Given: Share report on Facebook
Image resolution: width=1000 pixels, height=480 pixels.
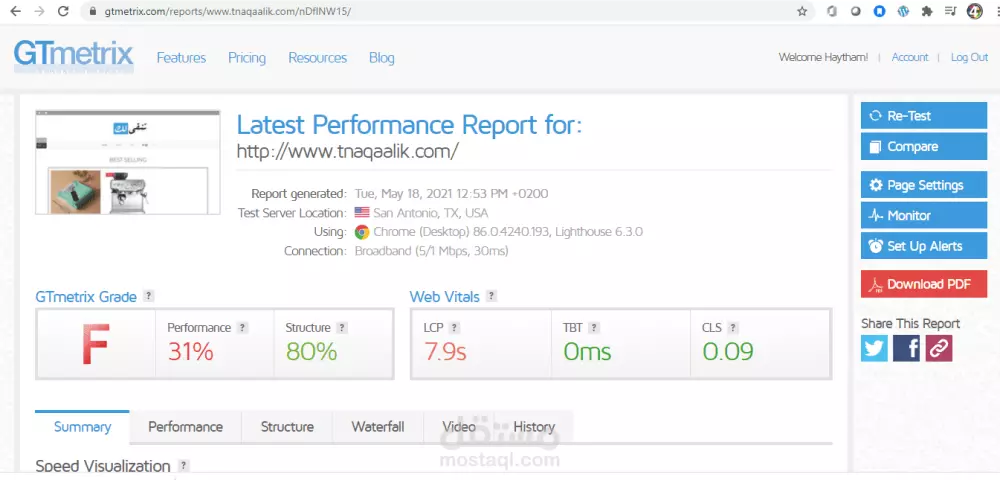Looking at the screenshot, I should (906, 349).
